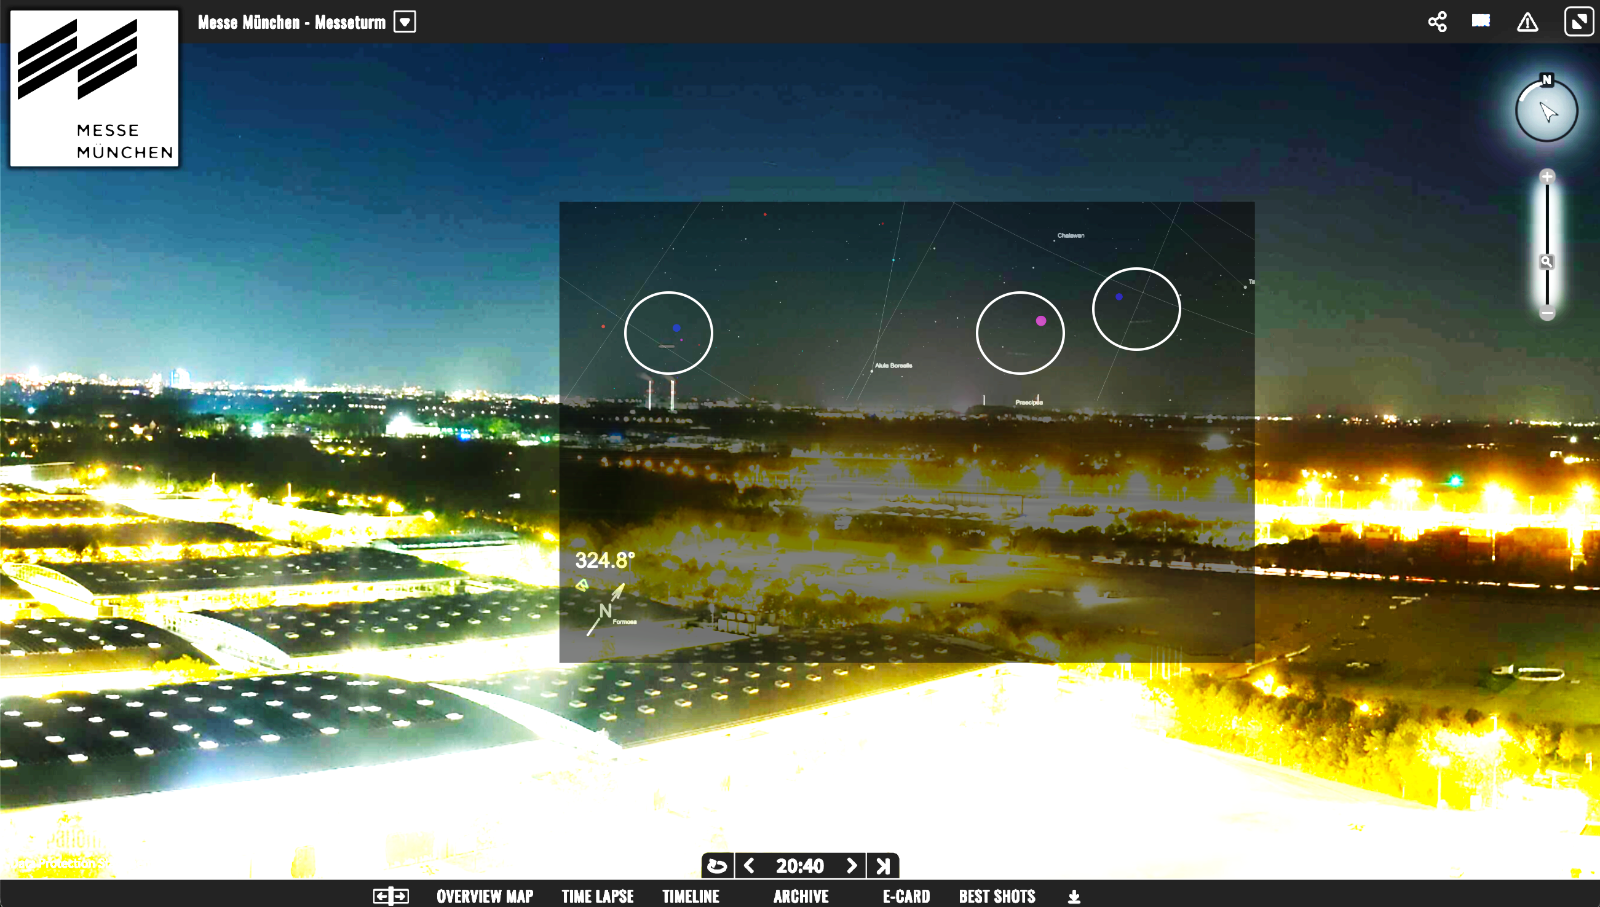The width and height of the screenshot is (1600, 907).
Task: Open the Archive
Action: pos(800,896)
